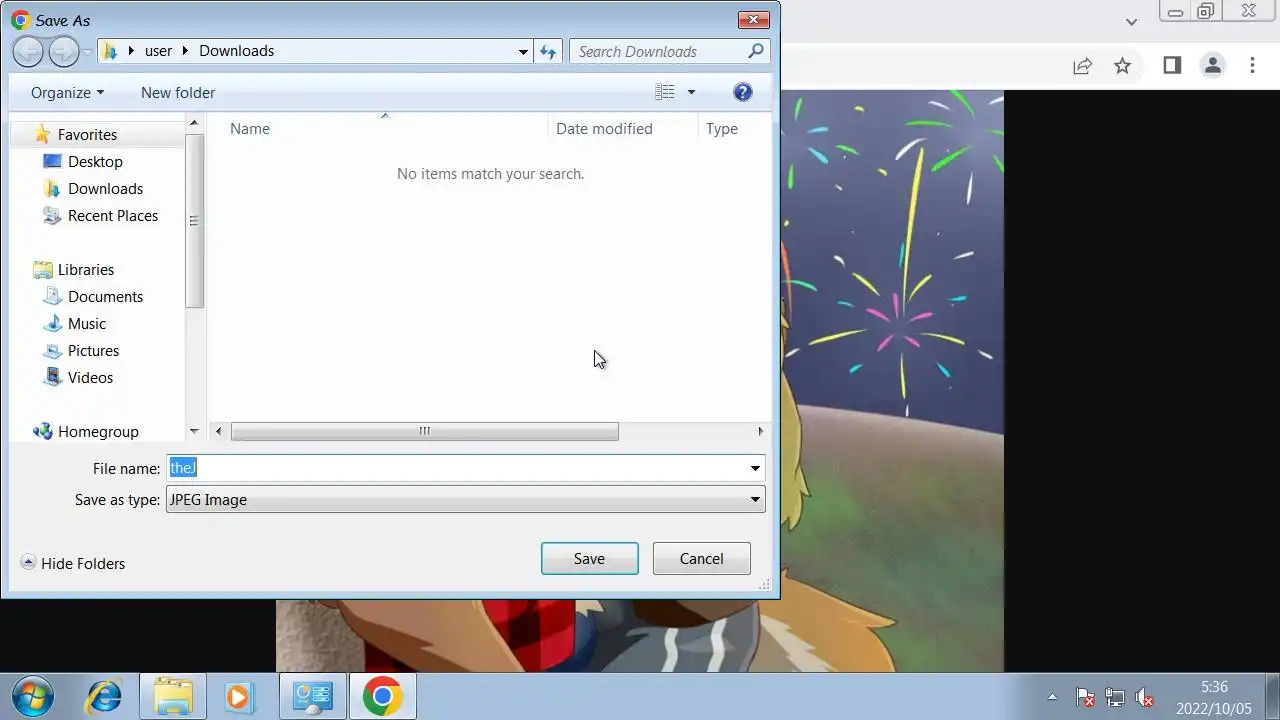This screenshot has width=1280, height=720.
Task: Select the Downloads breadcrumb in address bar
Action: pos(236,51)
